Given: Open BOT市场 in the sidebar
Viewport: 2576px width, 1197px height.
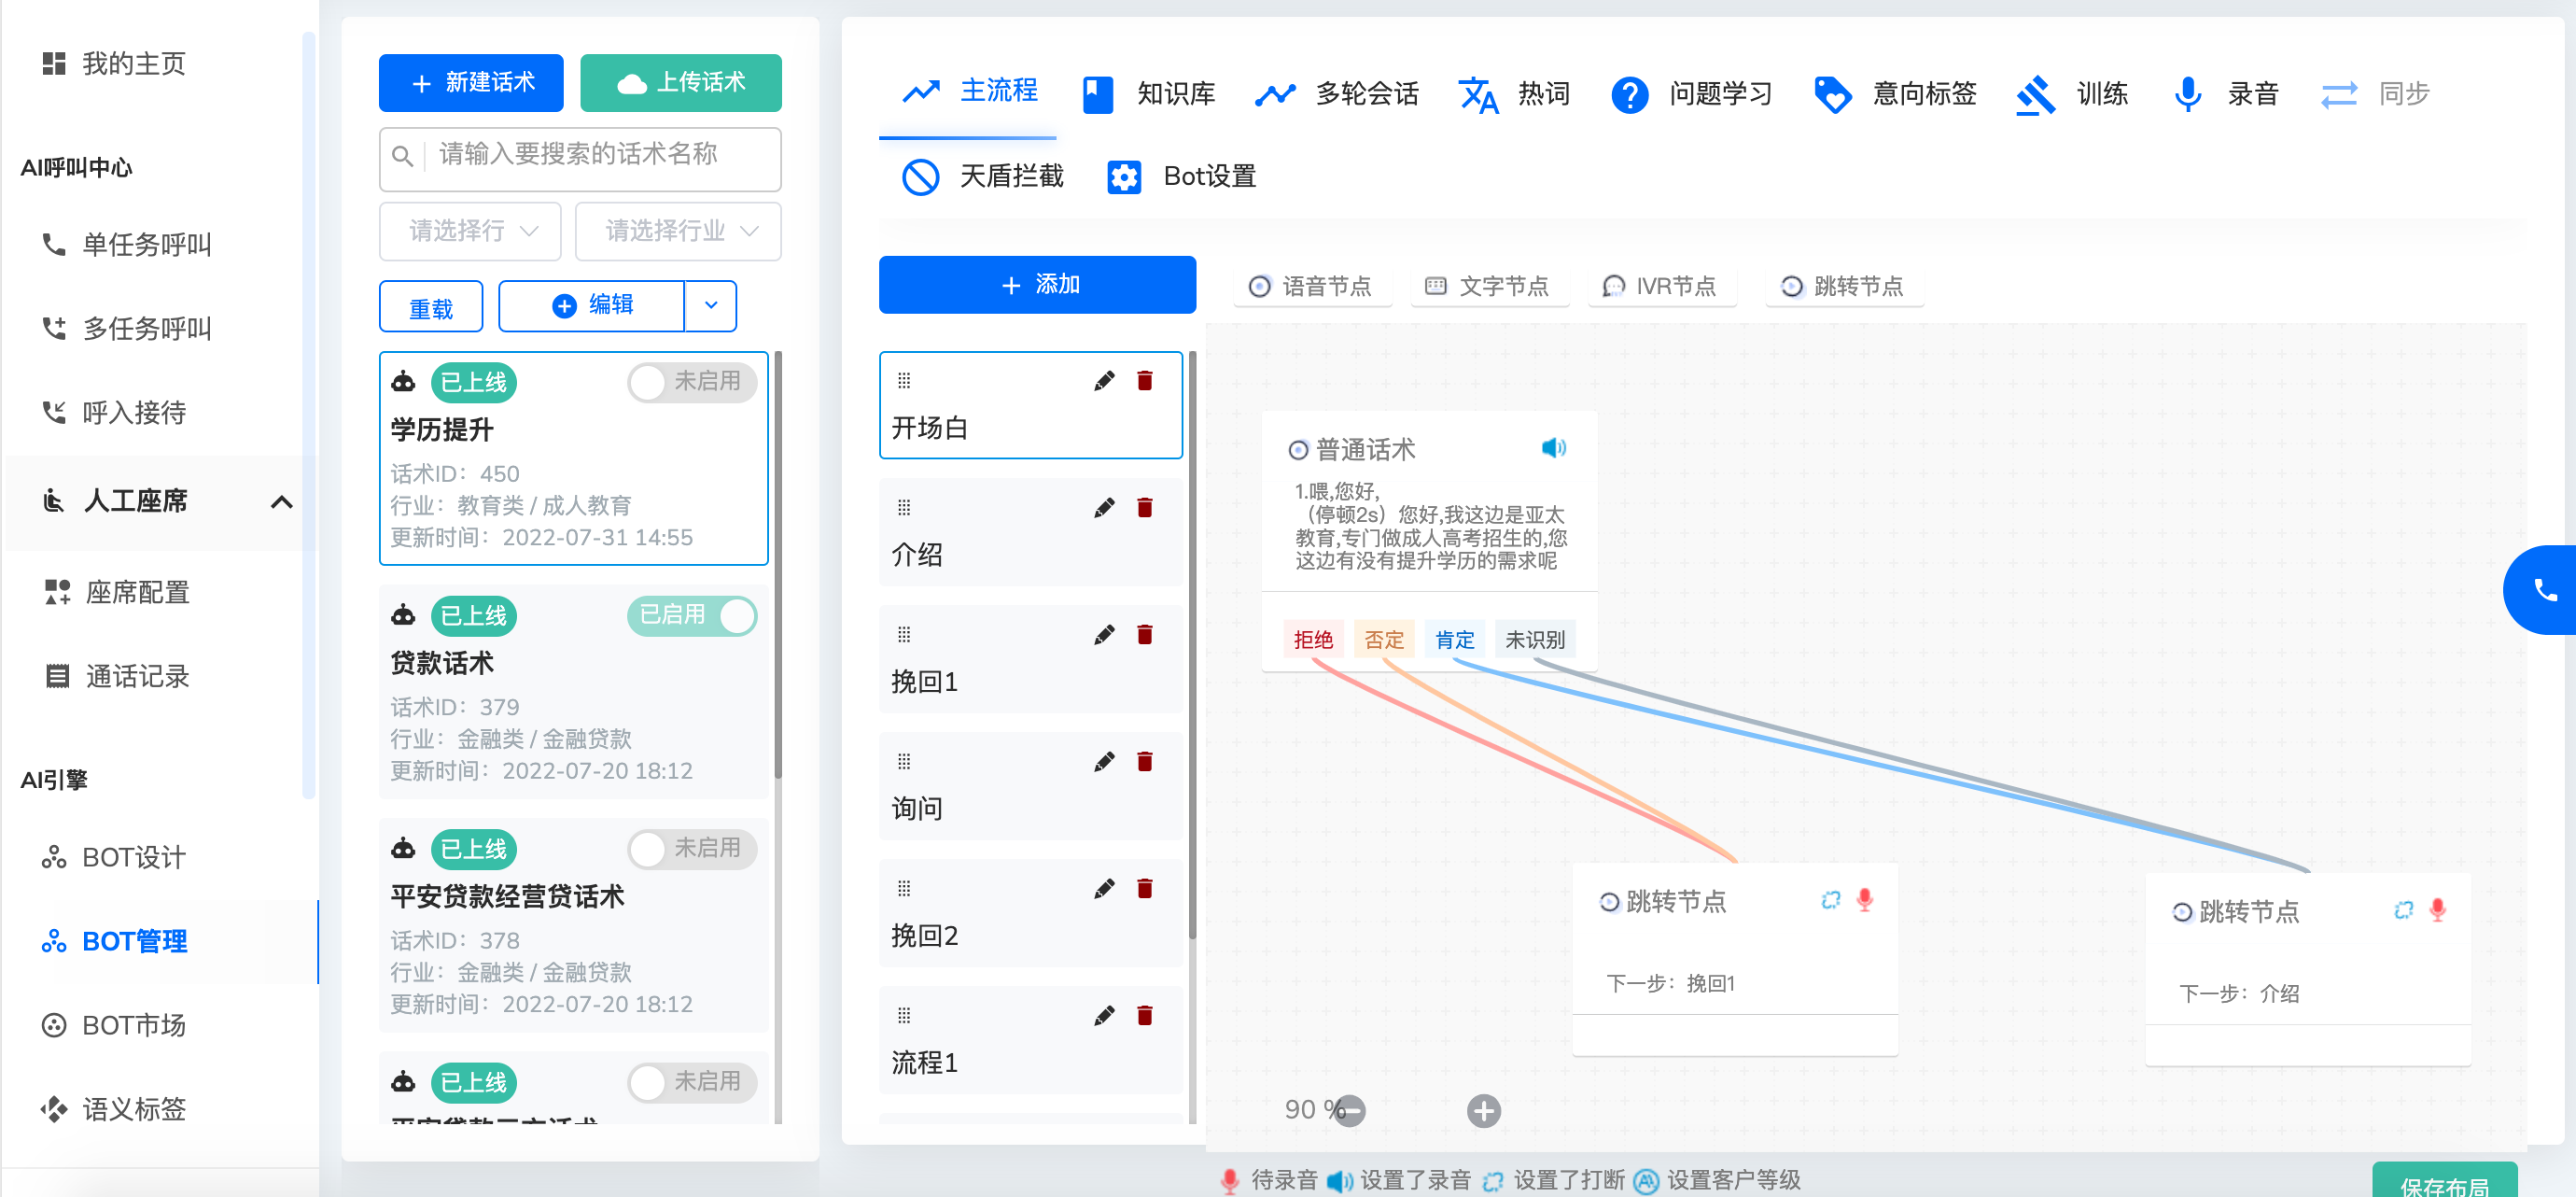Looking at the screenshot, I should 133,1025.
